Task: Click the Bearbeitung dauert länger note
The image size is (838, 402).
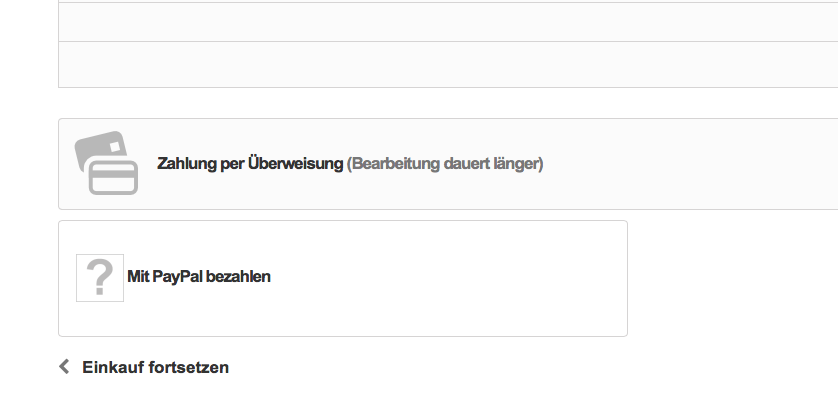Action: pyautogui.click(x=445, y=163)
